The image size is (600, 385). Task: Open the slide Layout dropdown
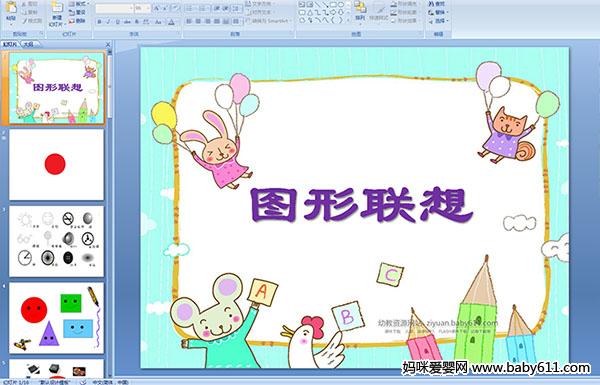click(78, 4)
